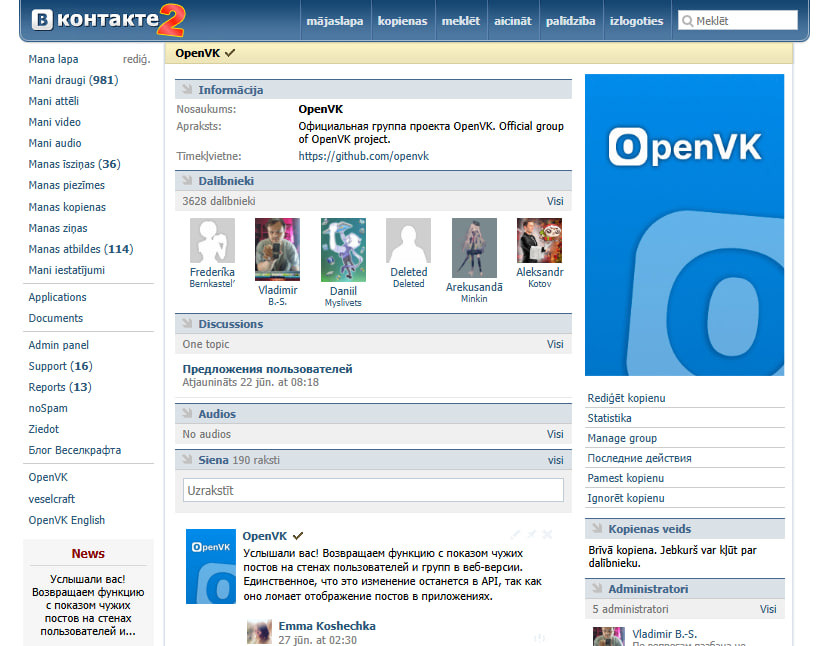Screen dimensions: 819x646
Task: Collapse the Dalībnieki section arrow
Action: pos(186,181)
